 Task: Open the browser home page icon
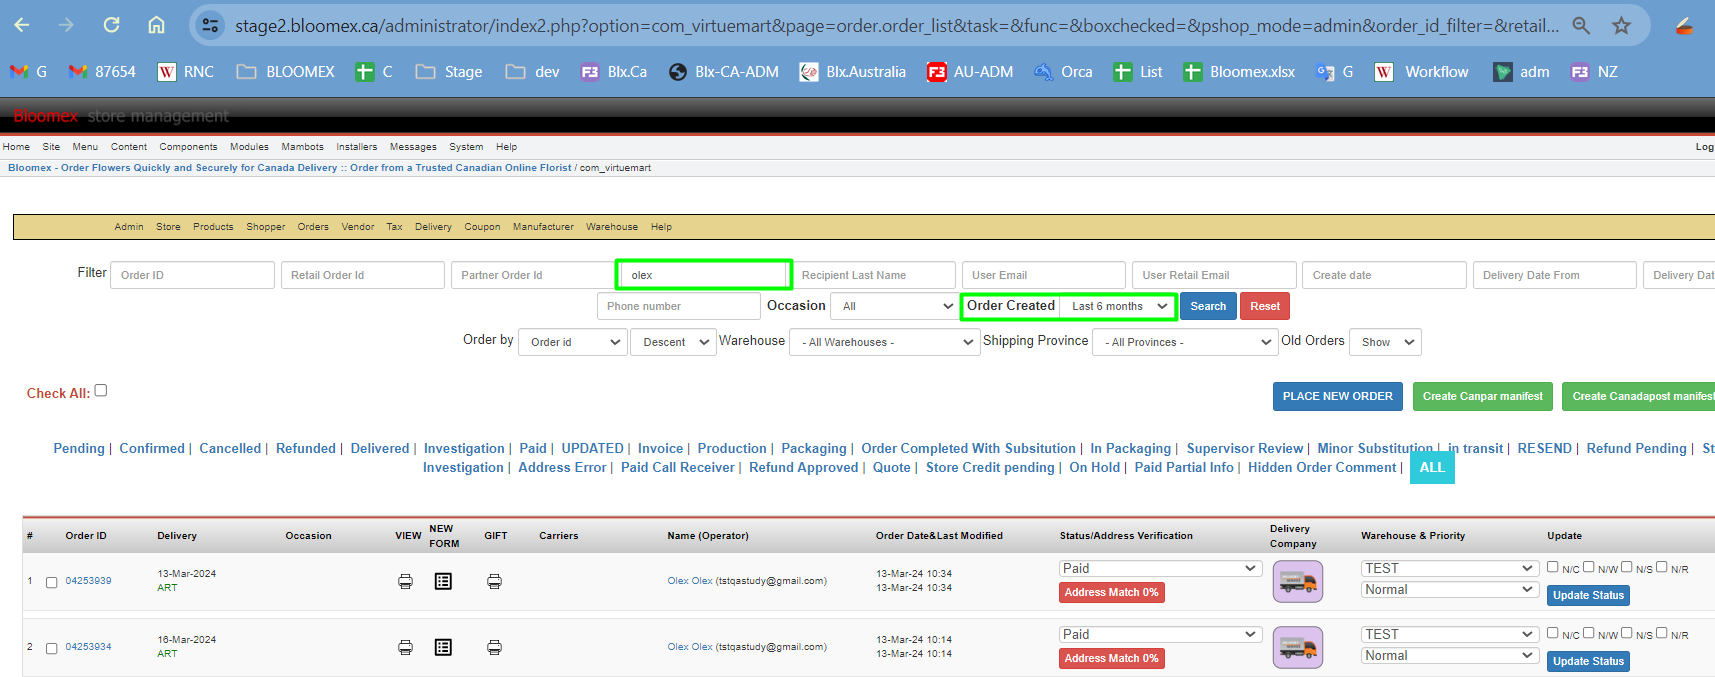156,25
